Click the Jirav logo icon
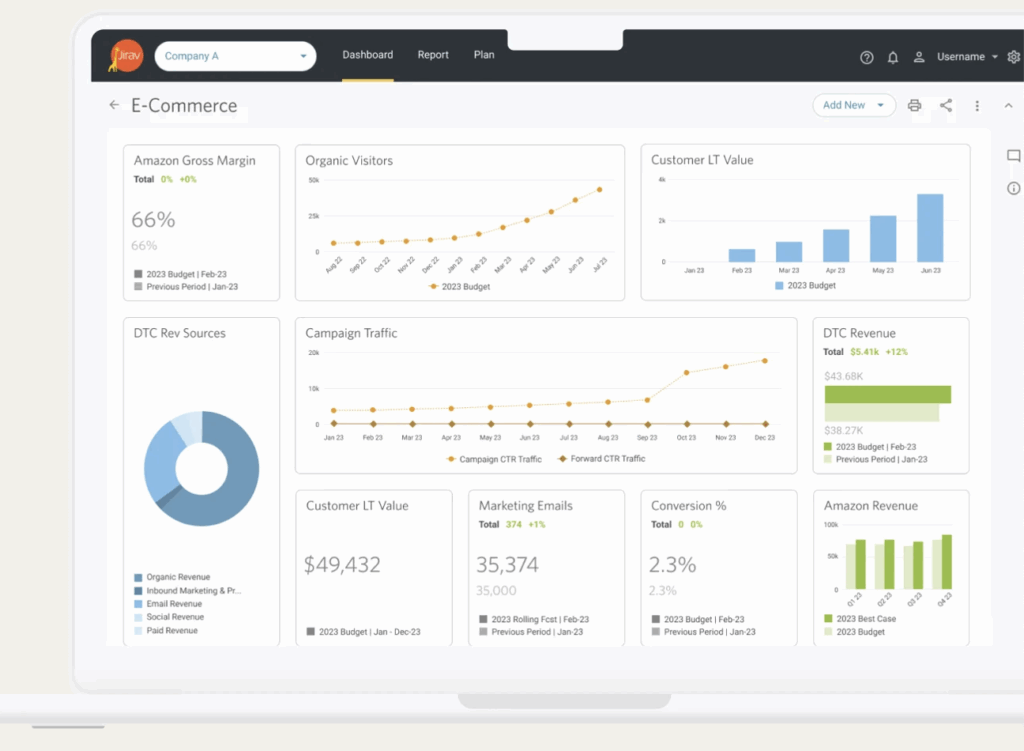 [x=127, y=56]
